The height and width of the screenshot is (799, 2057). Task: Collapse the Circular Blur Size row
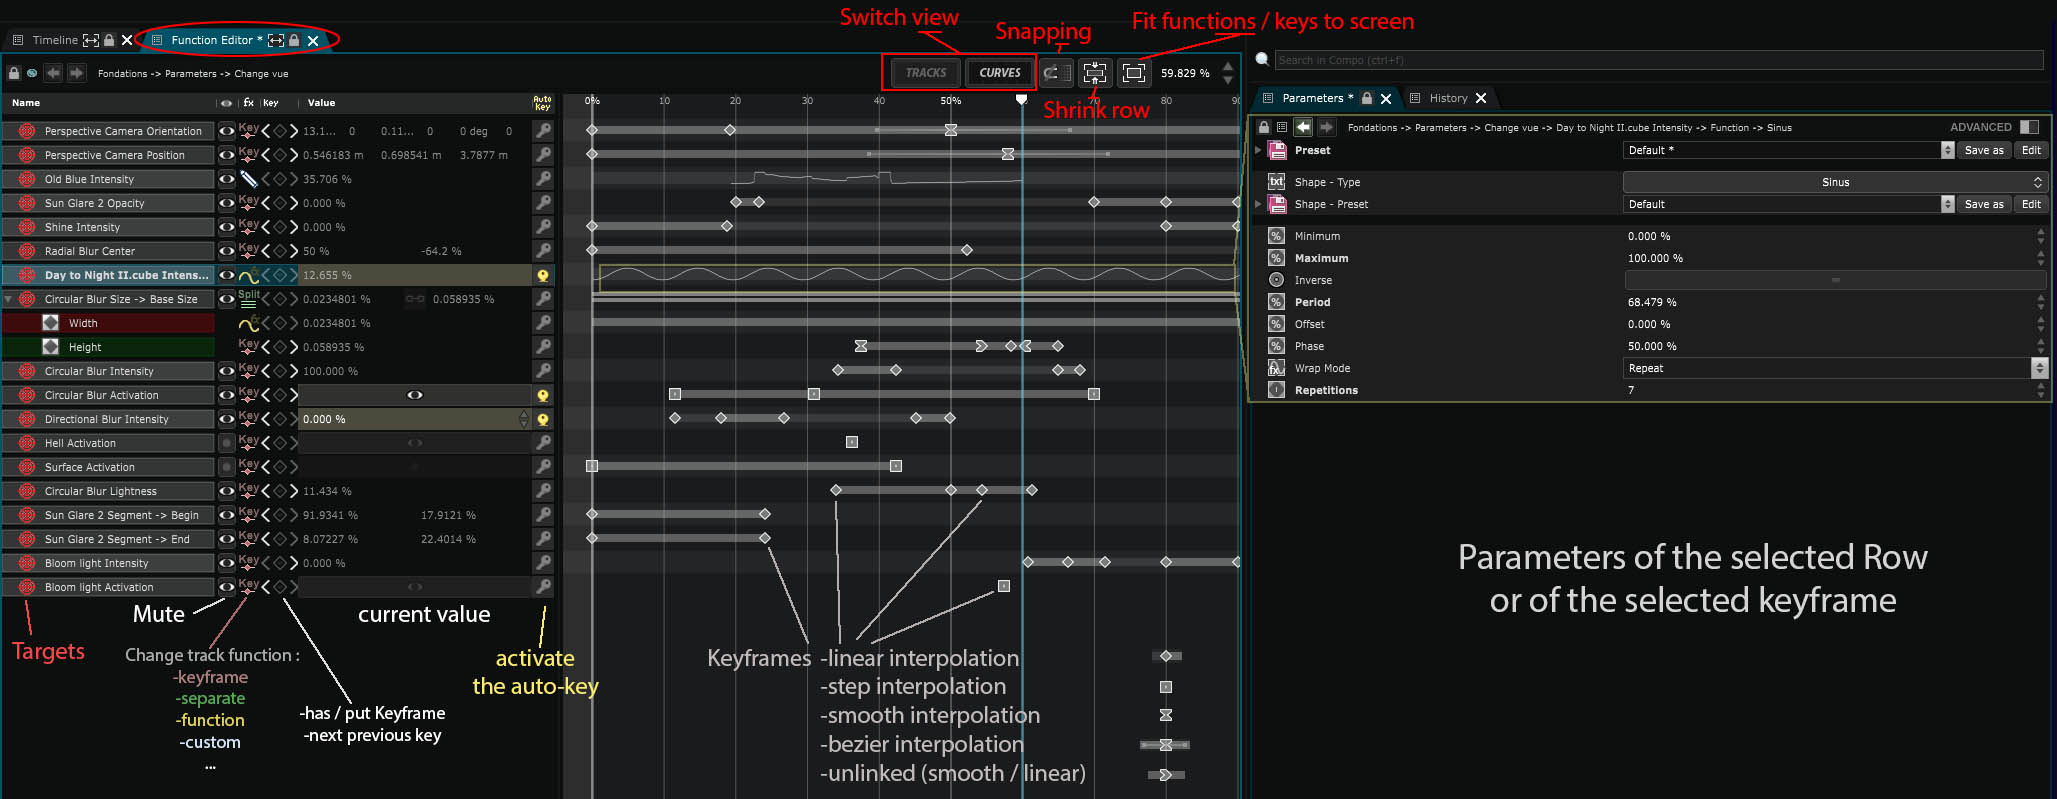[9, 299]
